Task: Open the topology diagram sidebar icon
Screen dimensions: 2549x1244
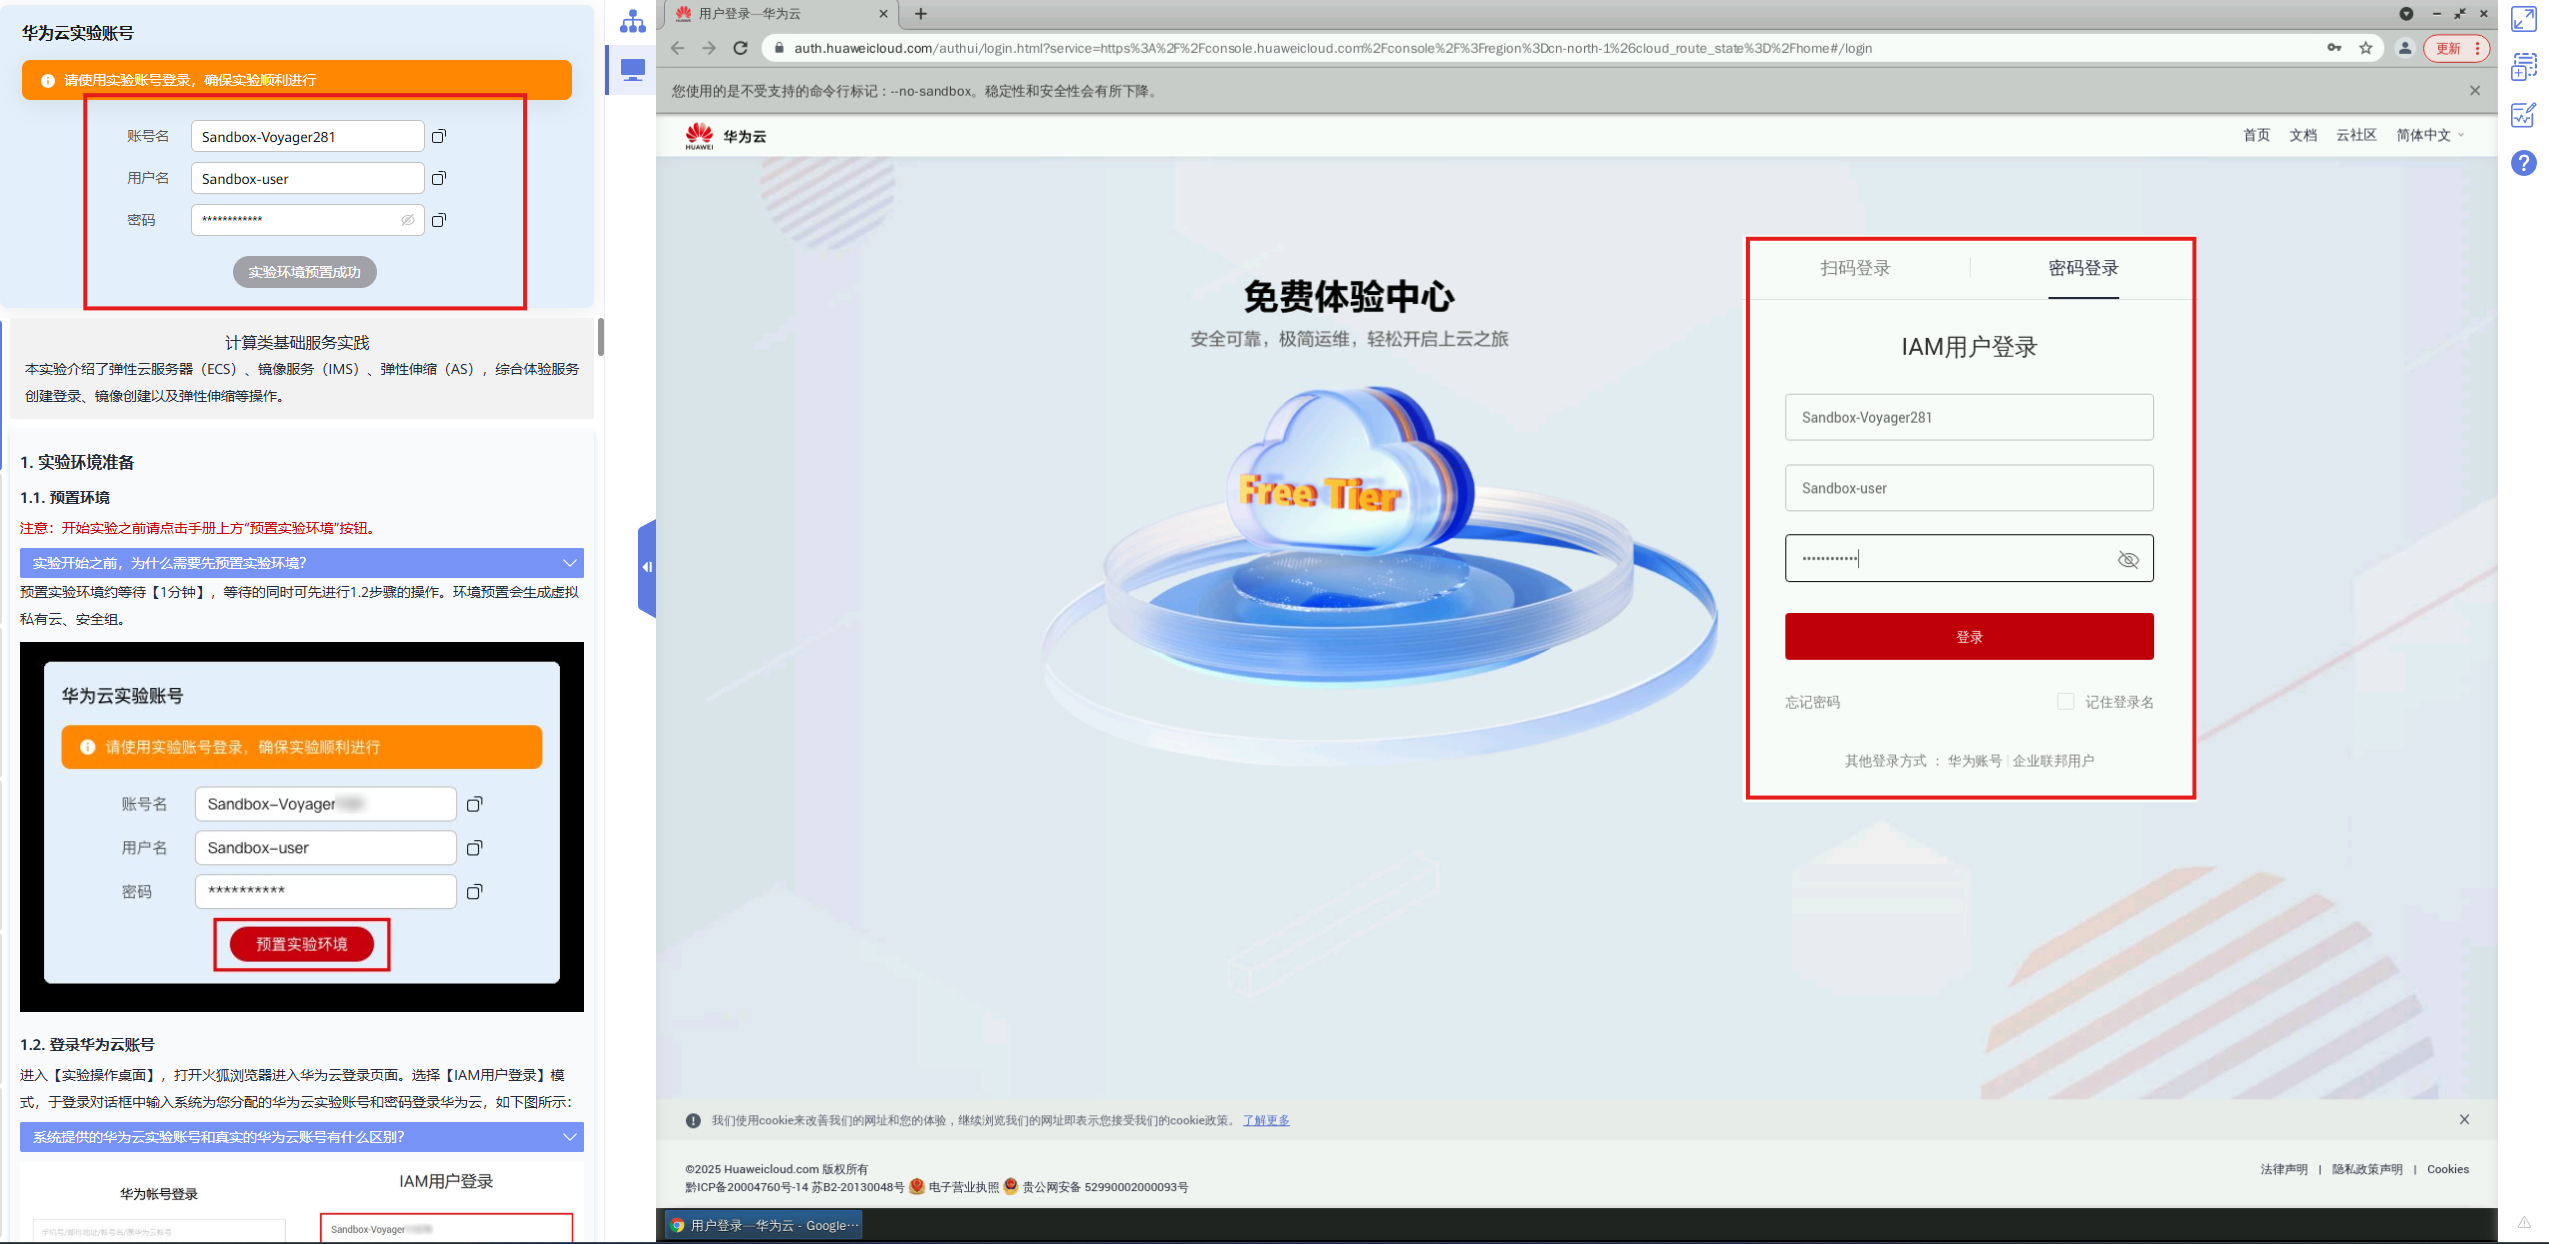Action: (633, 21)
